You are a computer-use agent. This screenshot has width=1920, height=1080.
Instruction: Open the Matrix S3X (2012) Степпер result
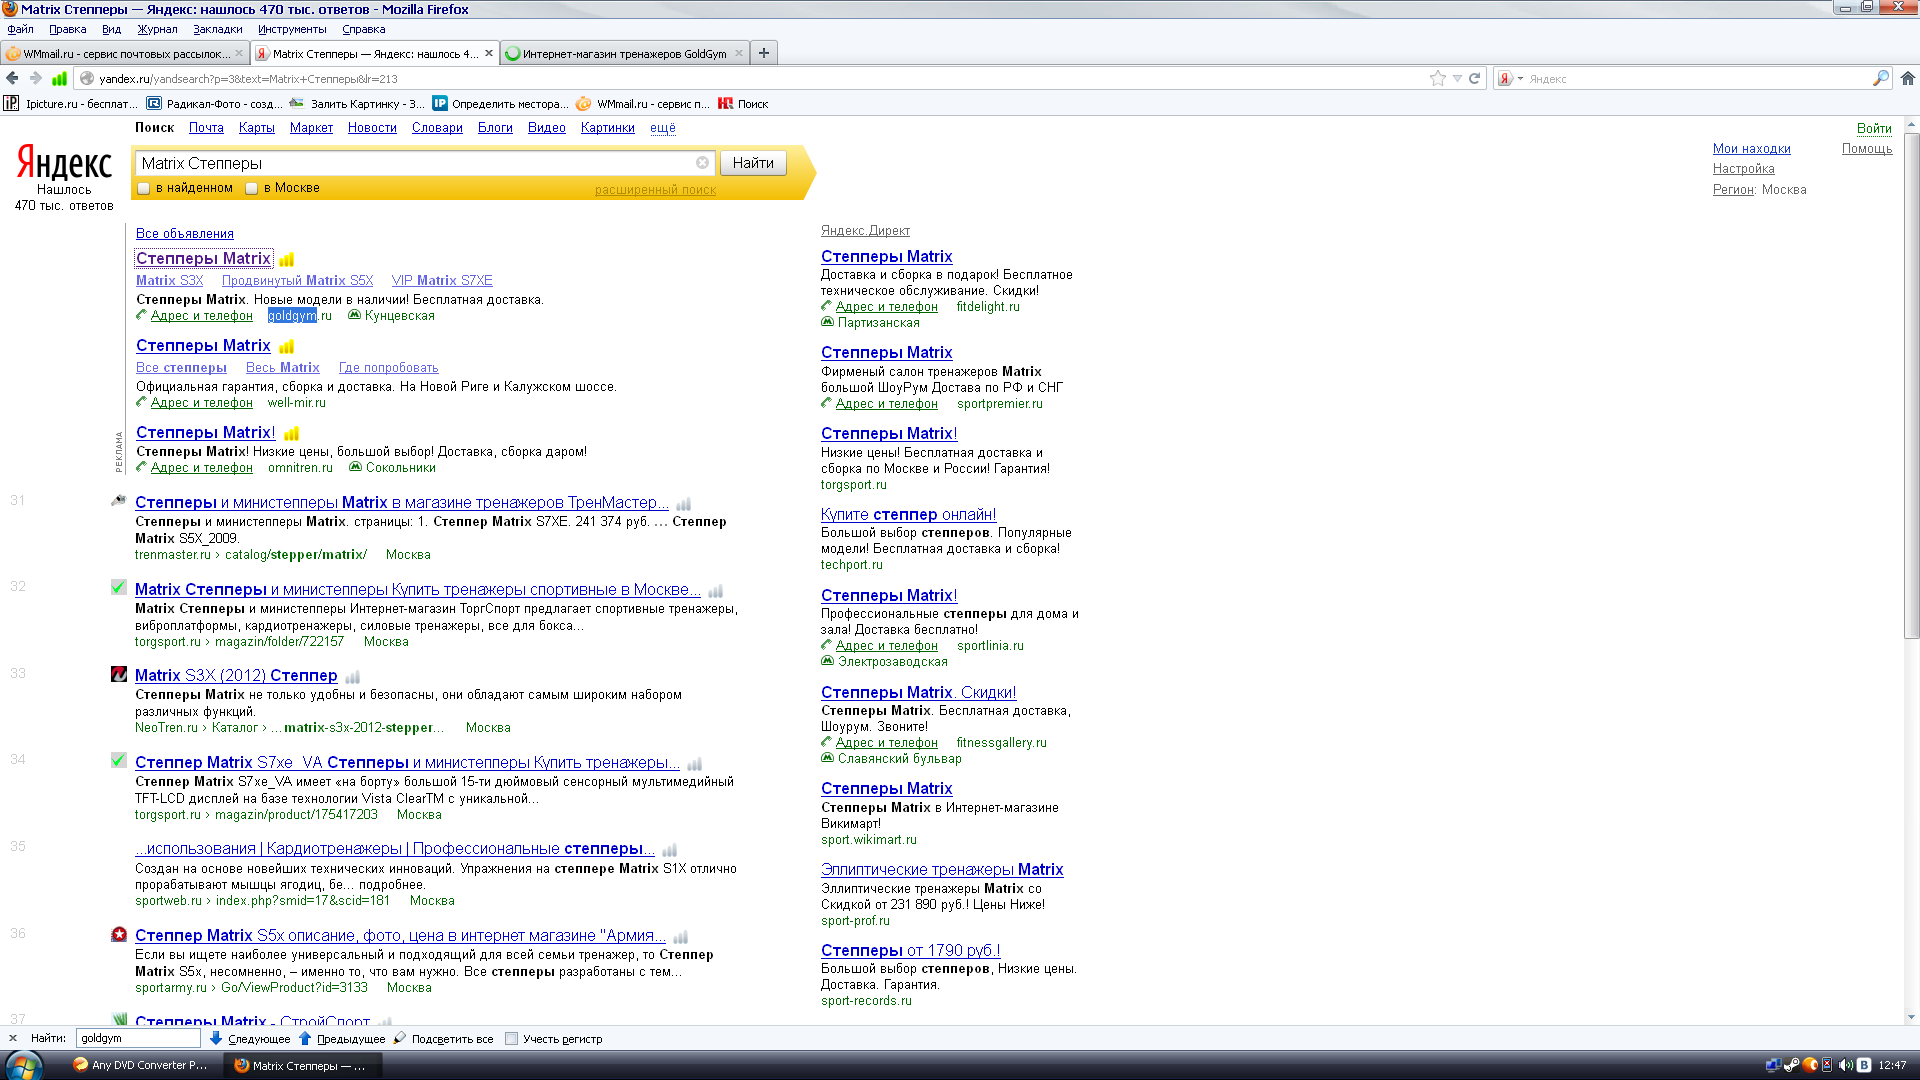[x=236, y=675]
